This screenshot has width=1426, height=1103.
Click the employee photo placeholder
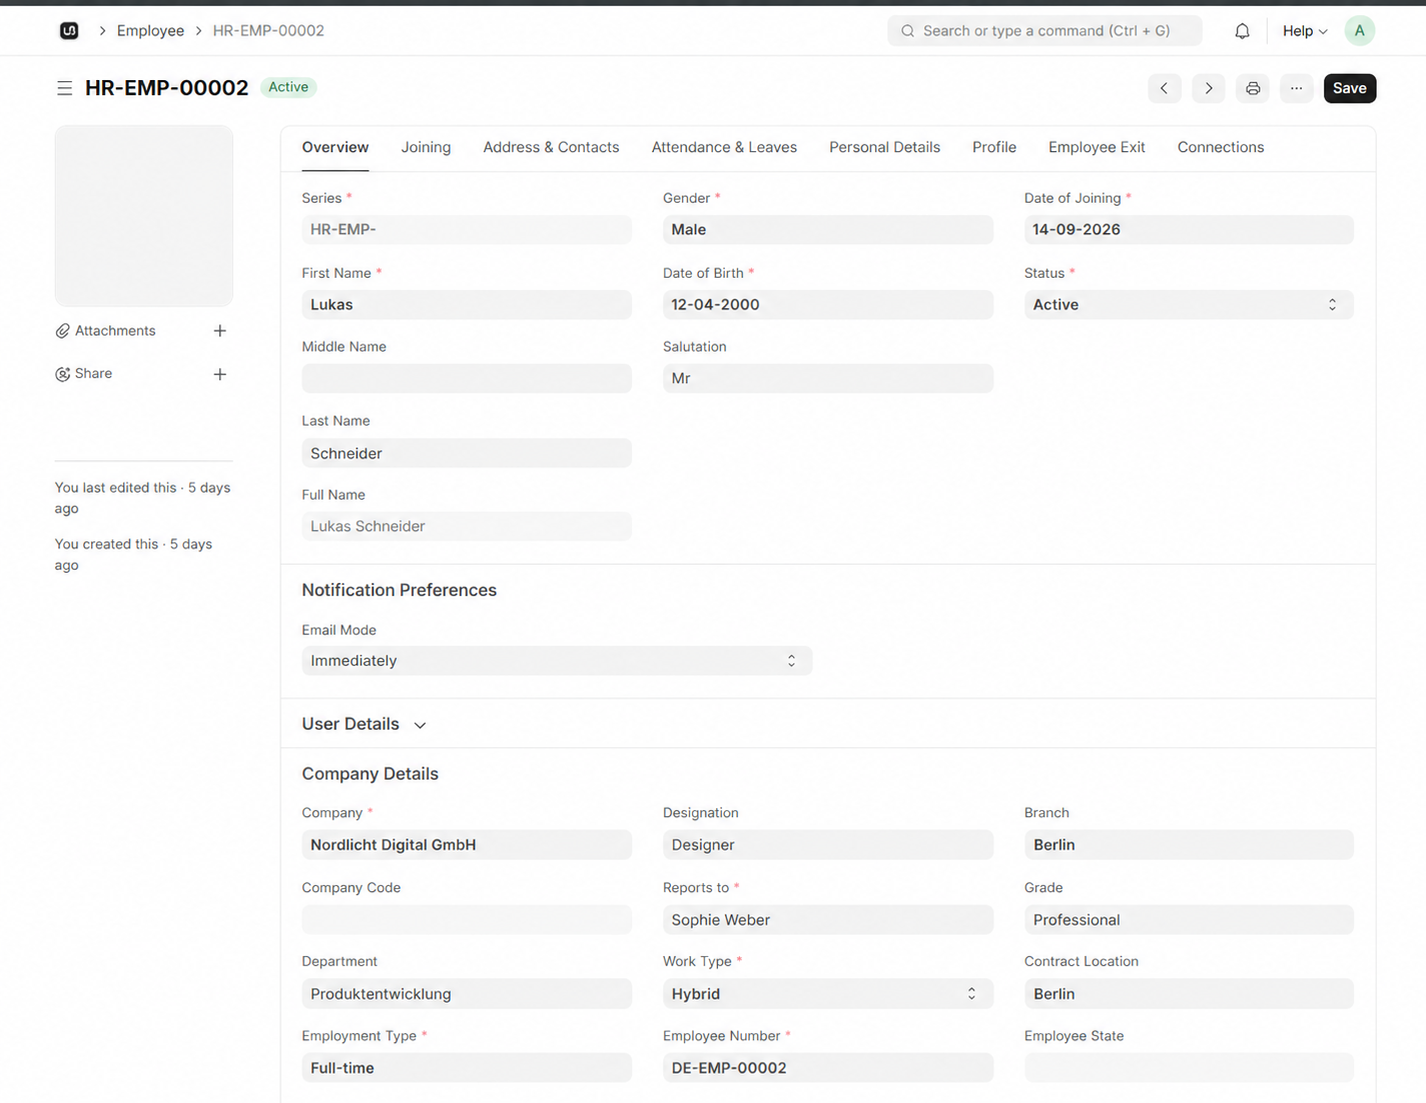tap(144, 216)
